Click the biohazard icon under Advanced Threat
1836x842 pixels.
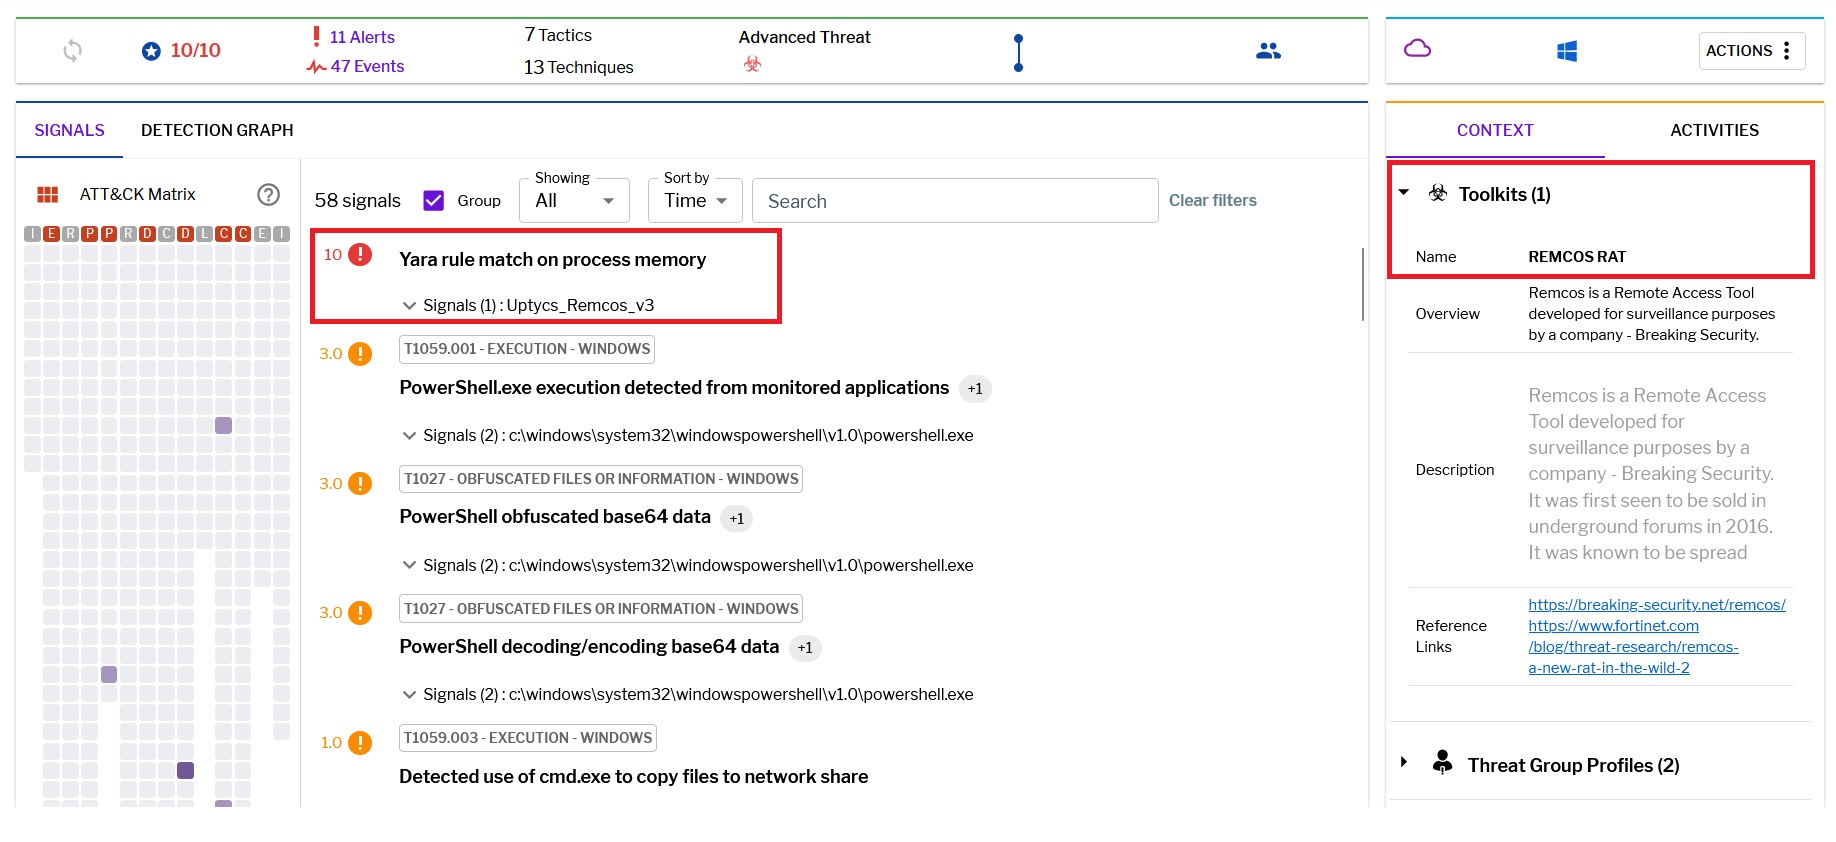(x=752, y=64)
